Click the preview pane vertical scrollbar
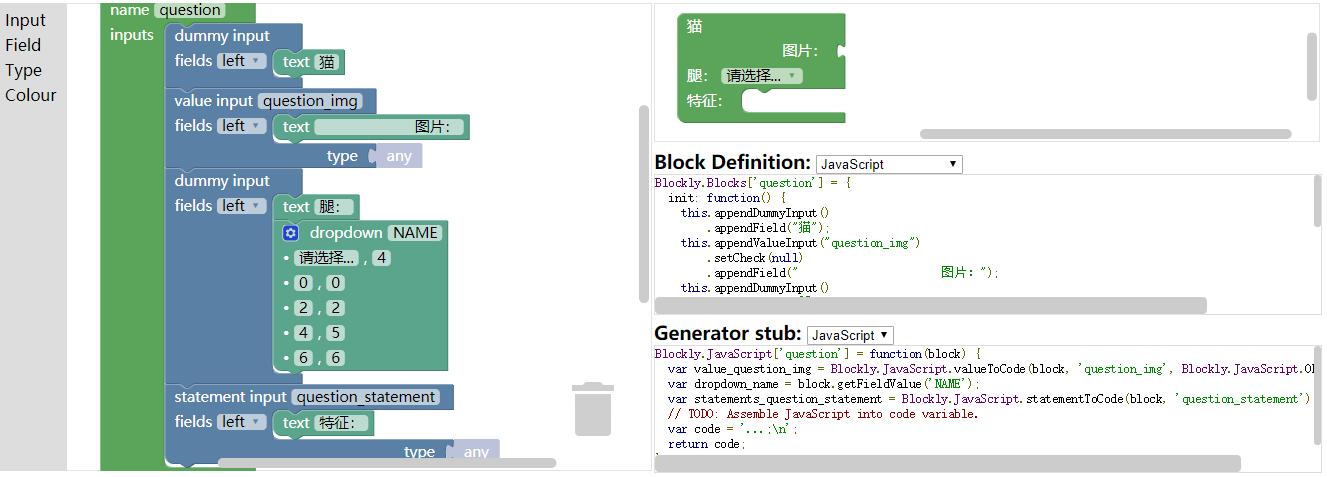This screenshot has width=1327, height=477. [x=1312, y=67]
